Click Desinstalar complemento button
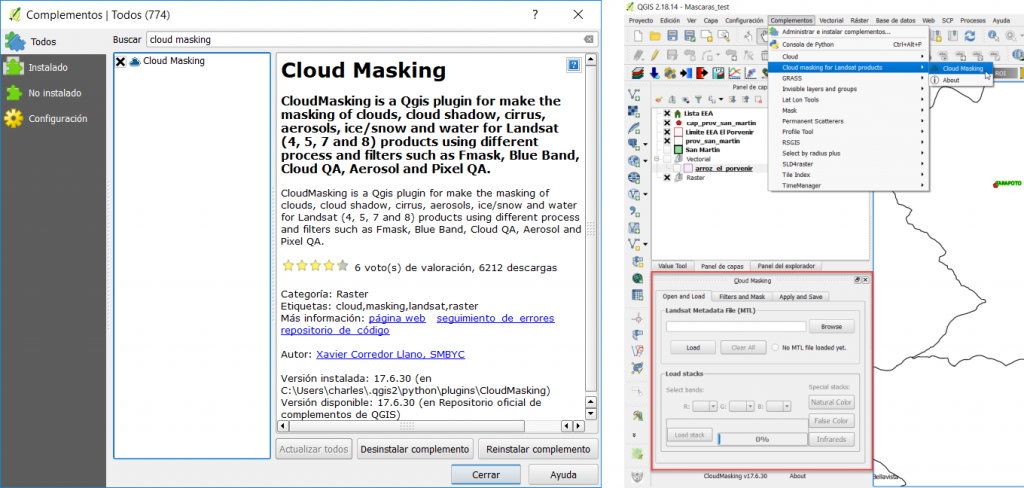 click(x=414, y=449)
